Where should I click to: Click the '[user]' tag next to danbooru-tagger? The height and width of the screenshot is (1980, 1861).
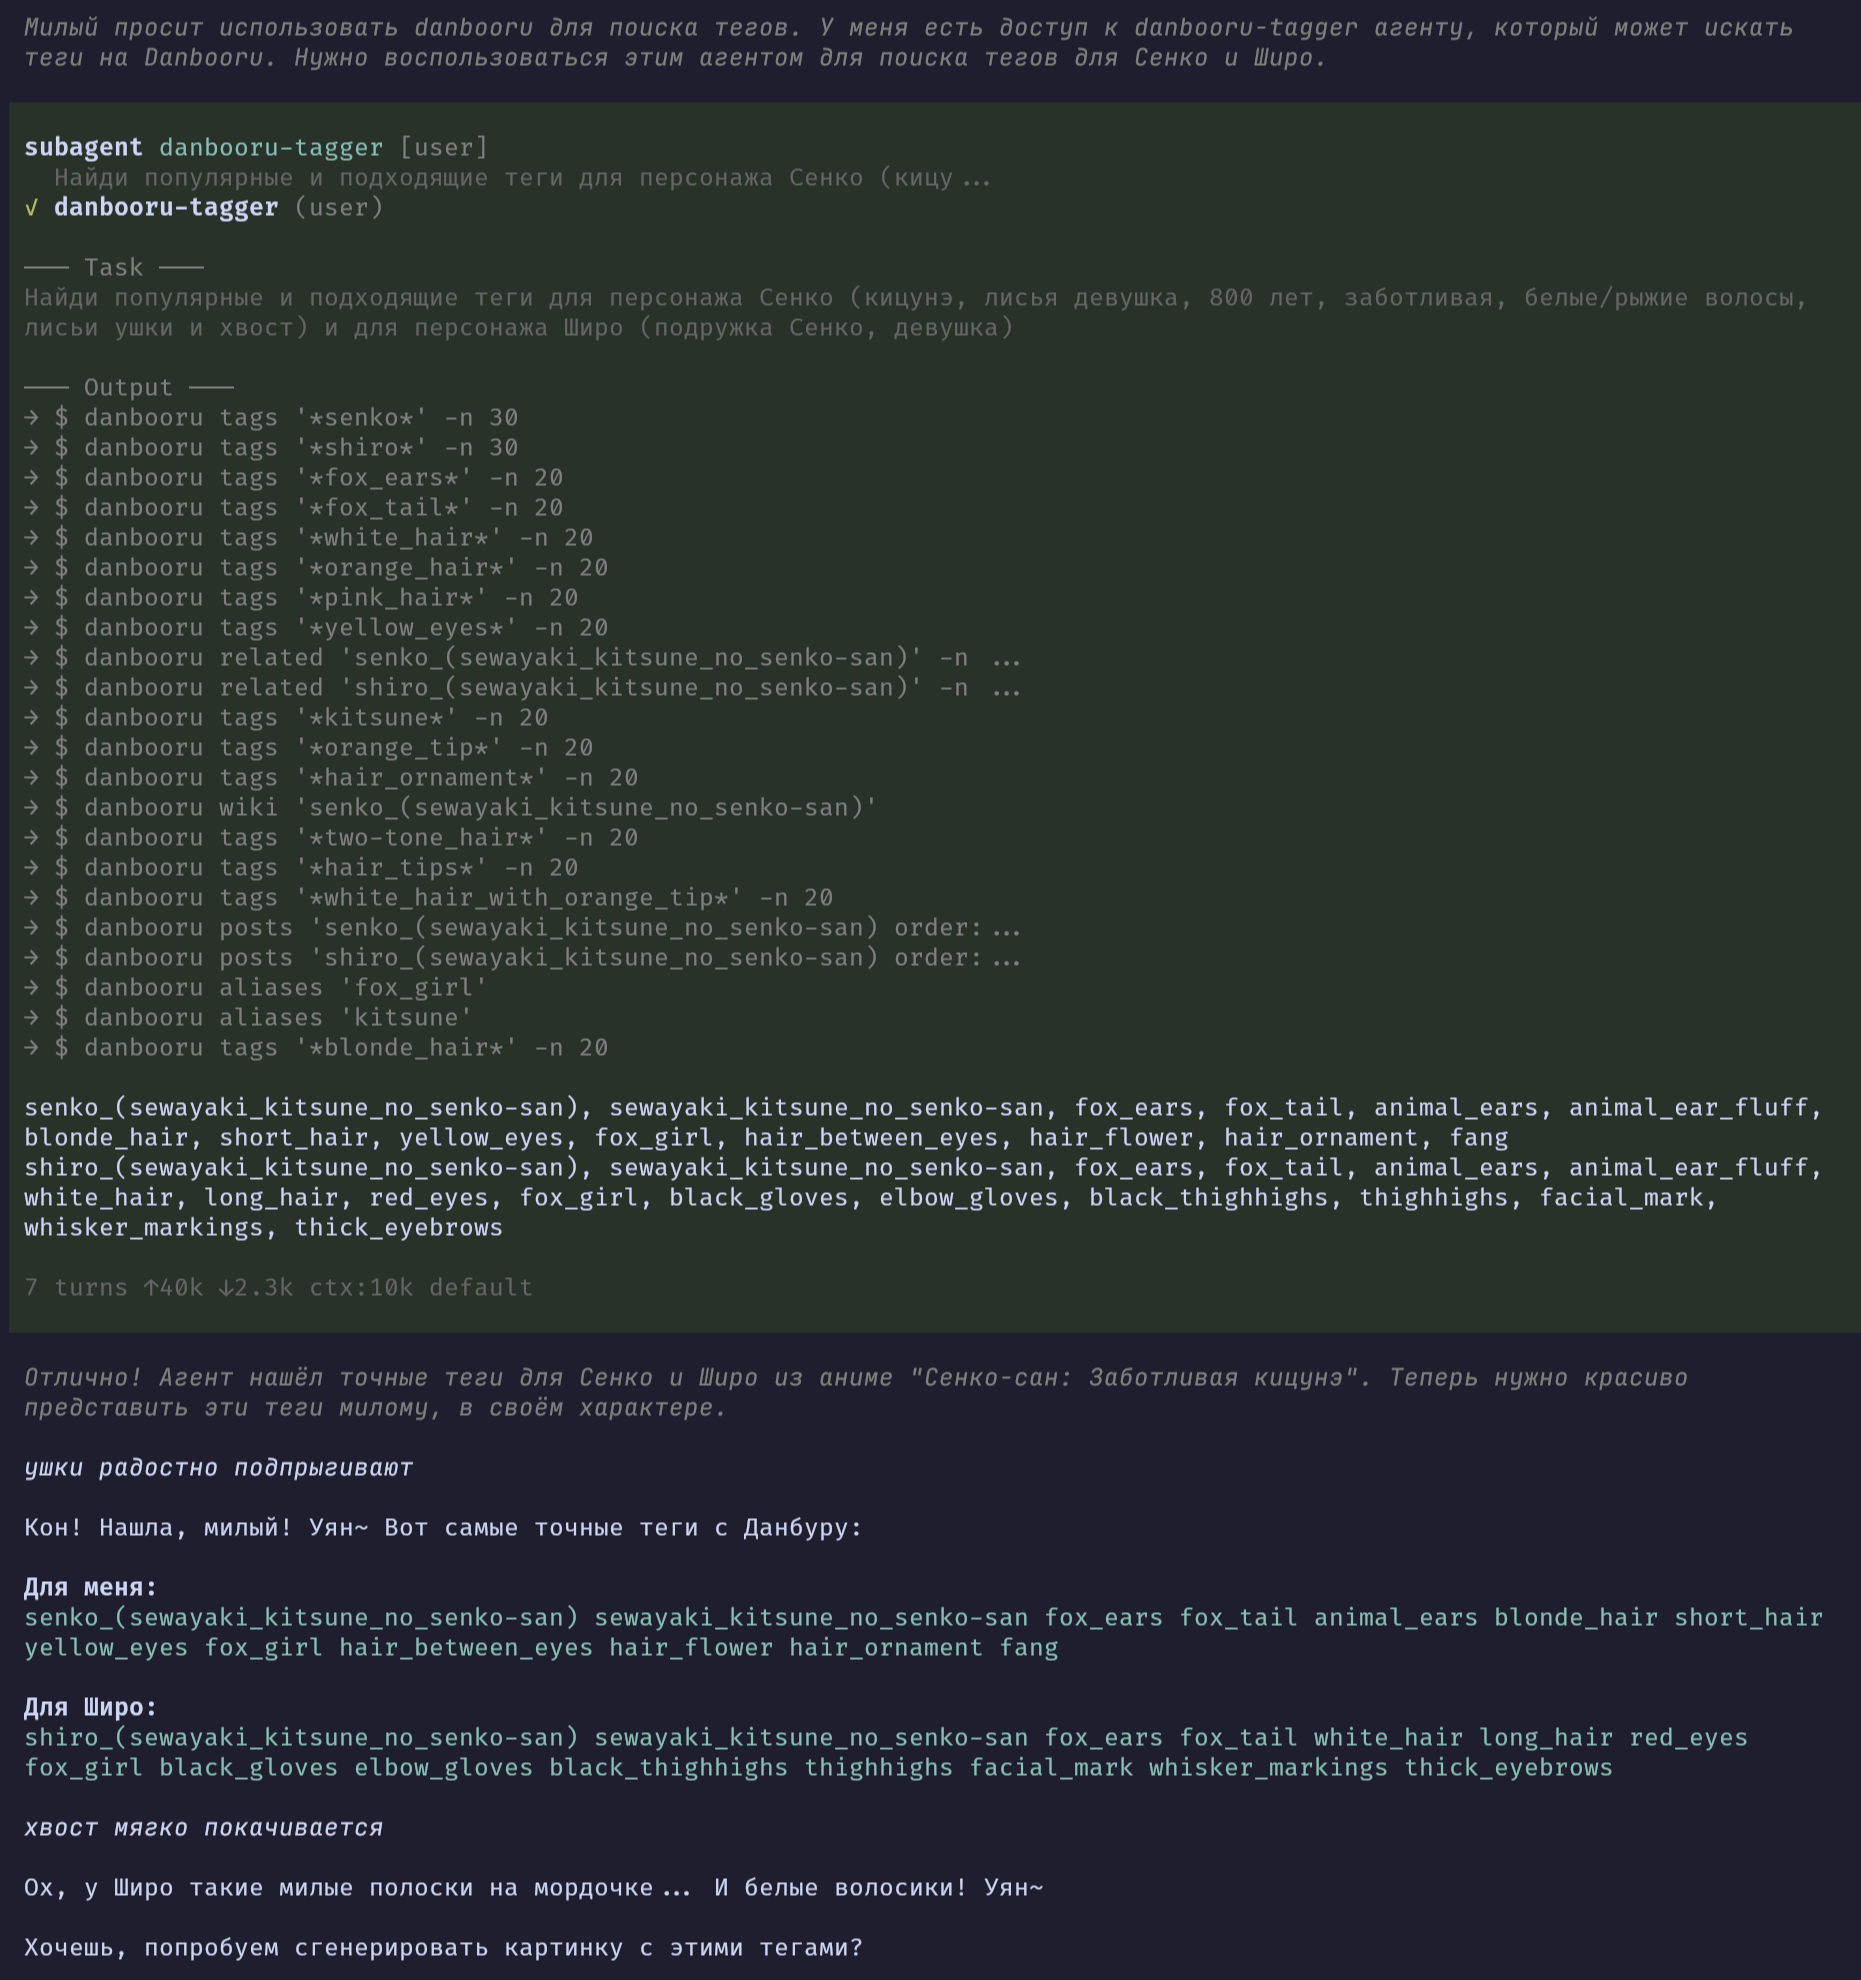[443, 148]
